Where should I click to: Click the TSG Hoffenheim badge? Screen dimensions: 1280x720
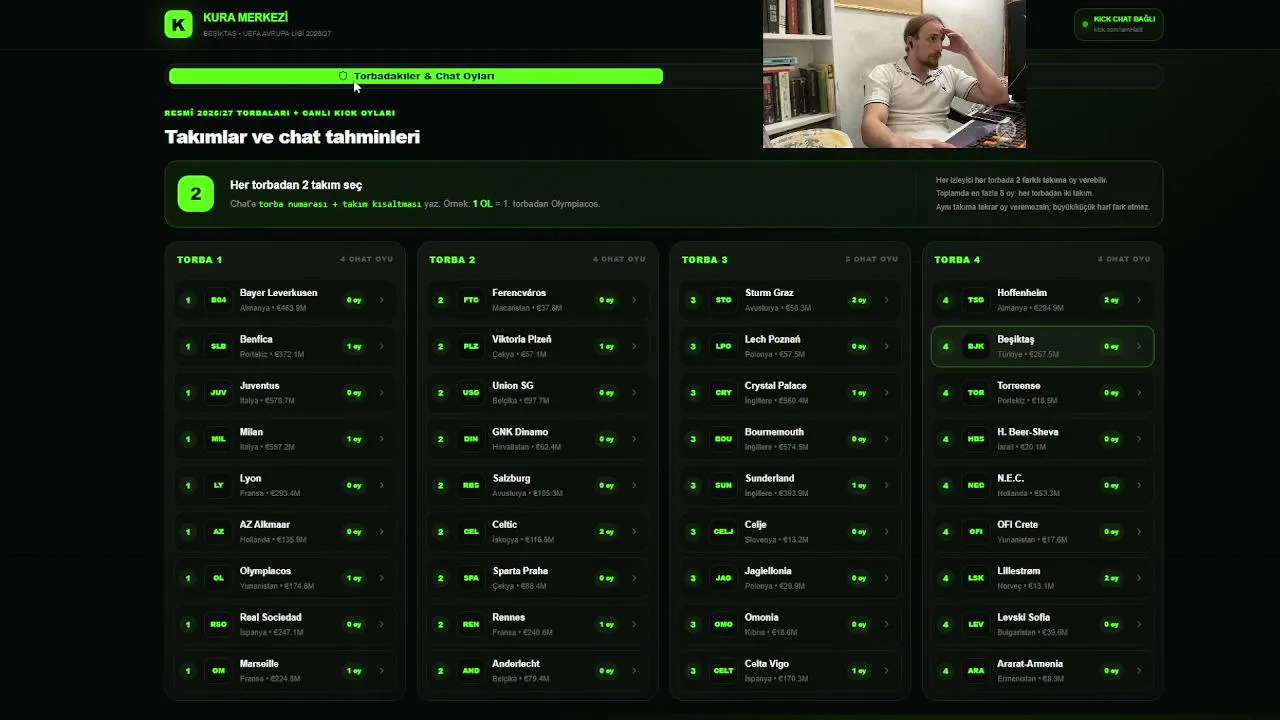click(x=976, y=300)
